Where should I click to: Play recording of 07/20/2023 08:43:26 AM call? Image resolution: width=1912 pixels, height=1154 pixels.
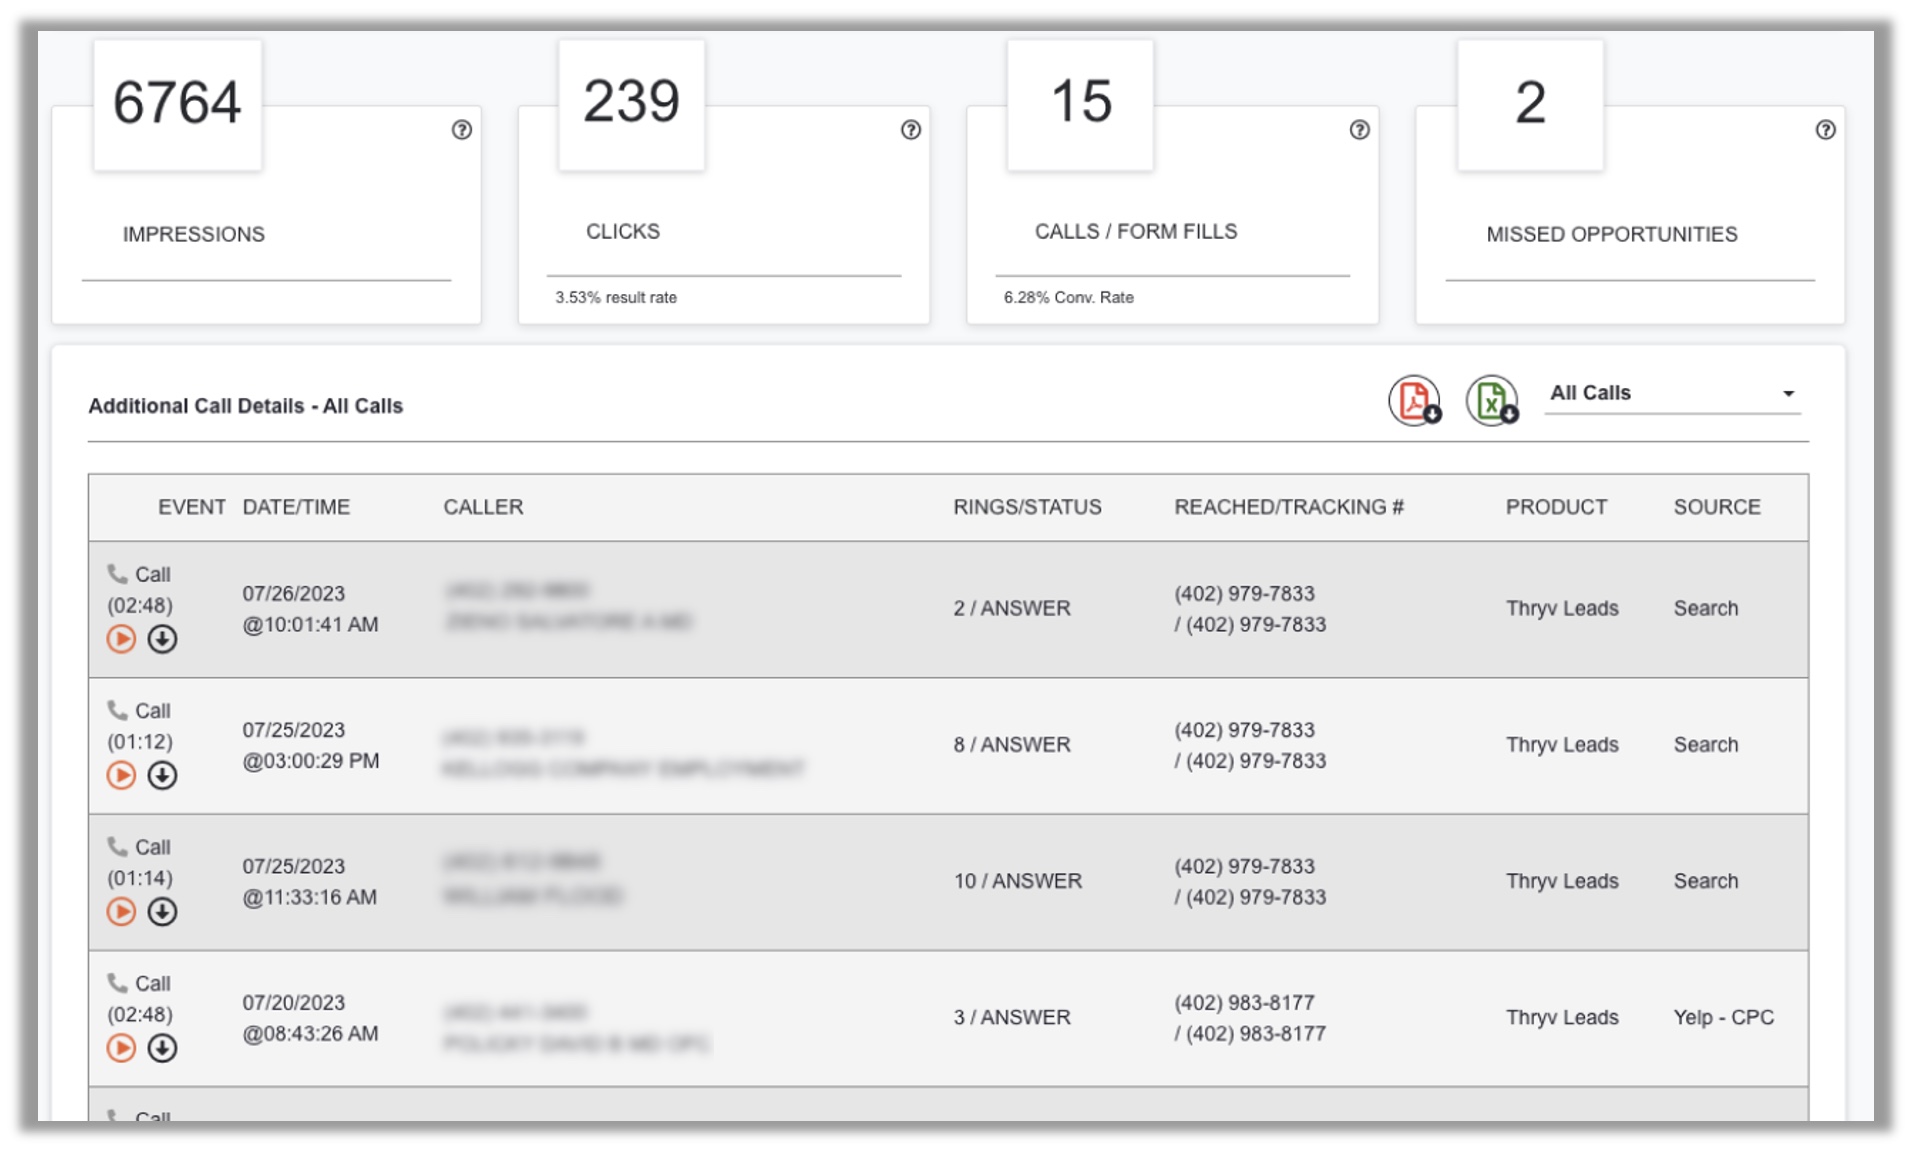click(x=121, y=1047)
